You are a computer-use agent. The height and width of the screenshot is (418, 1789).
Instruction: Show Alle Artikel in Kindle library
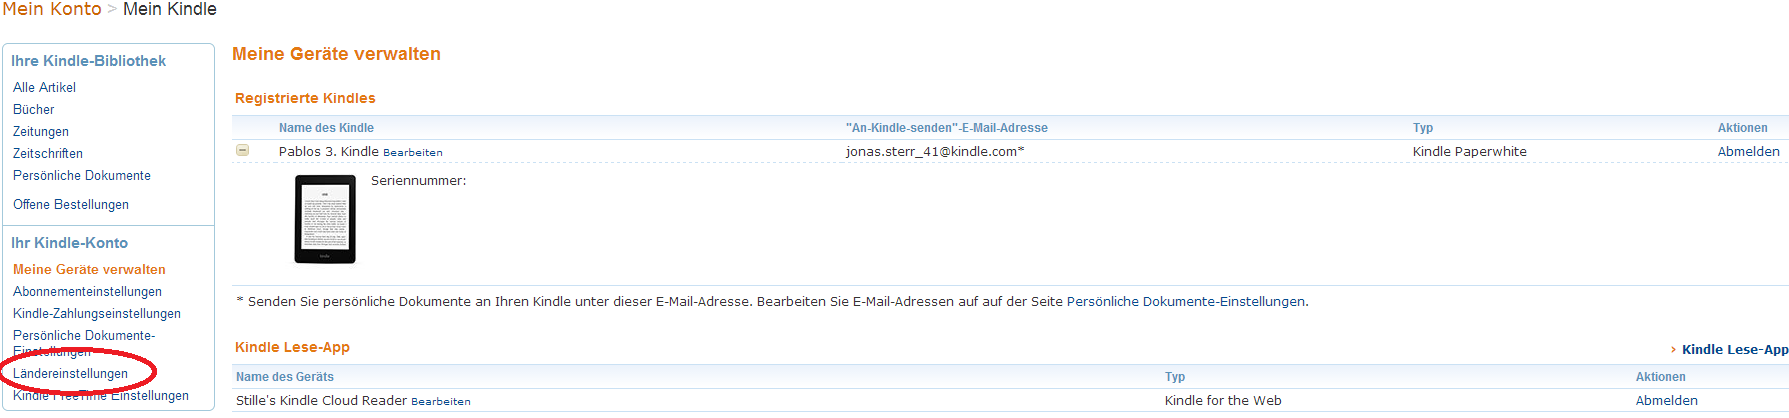point(44,88)
